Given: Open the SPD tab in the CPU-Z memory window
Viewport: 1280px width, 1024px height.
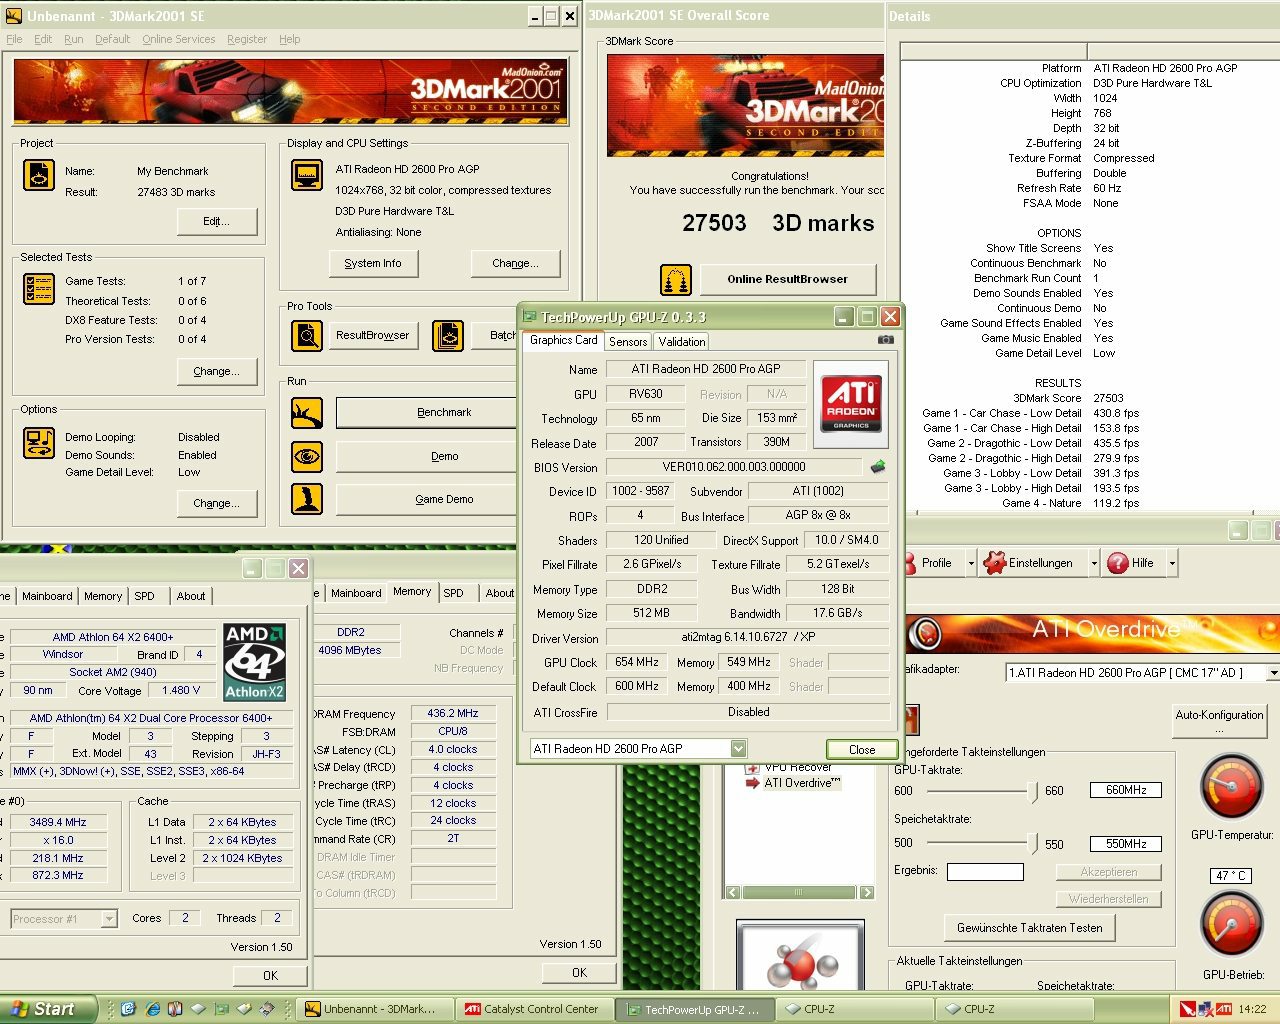Looking at the screenshot, I should click(454, 593).
